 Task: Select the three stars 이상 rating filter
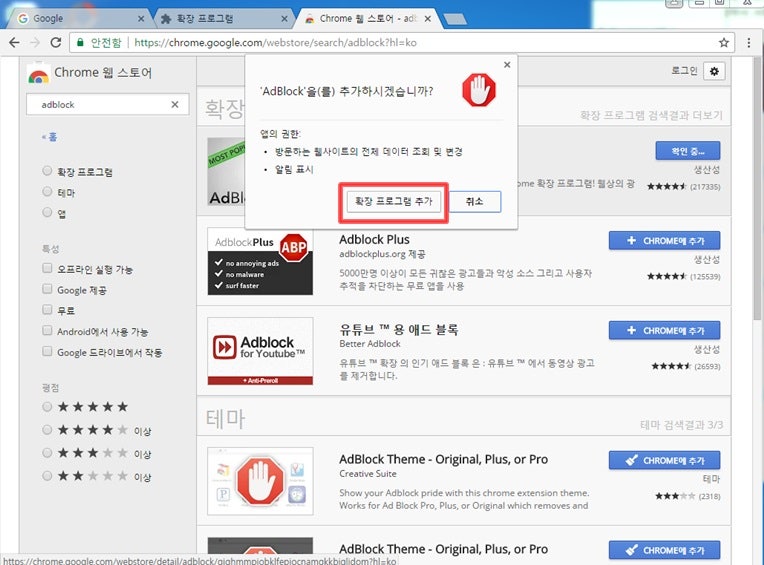point(47,453)
